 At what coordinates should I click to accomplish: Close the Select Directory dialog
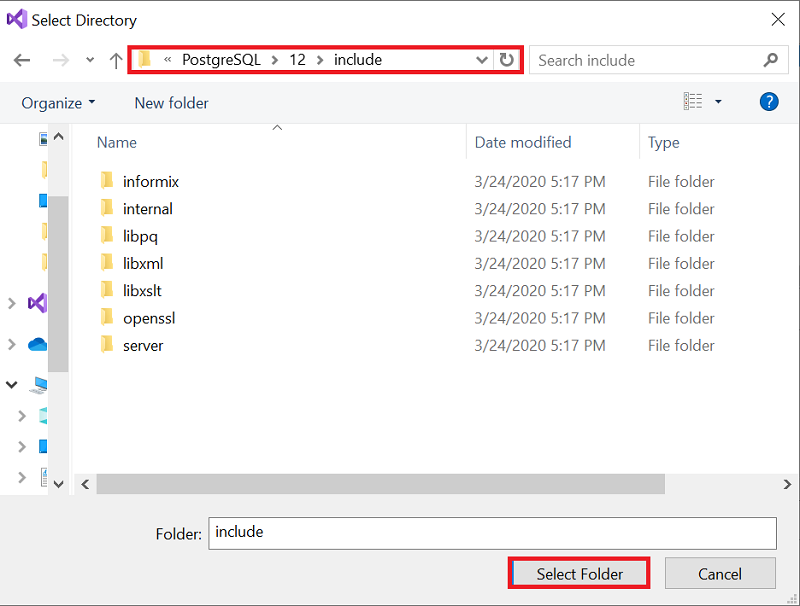[778, 20]
